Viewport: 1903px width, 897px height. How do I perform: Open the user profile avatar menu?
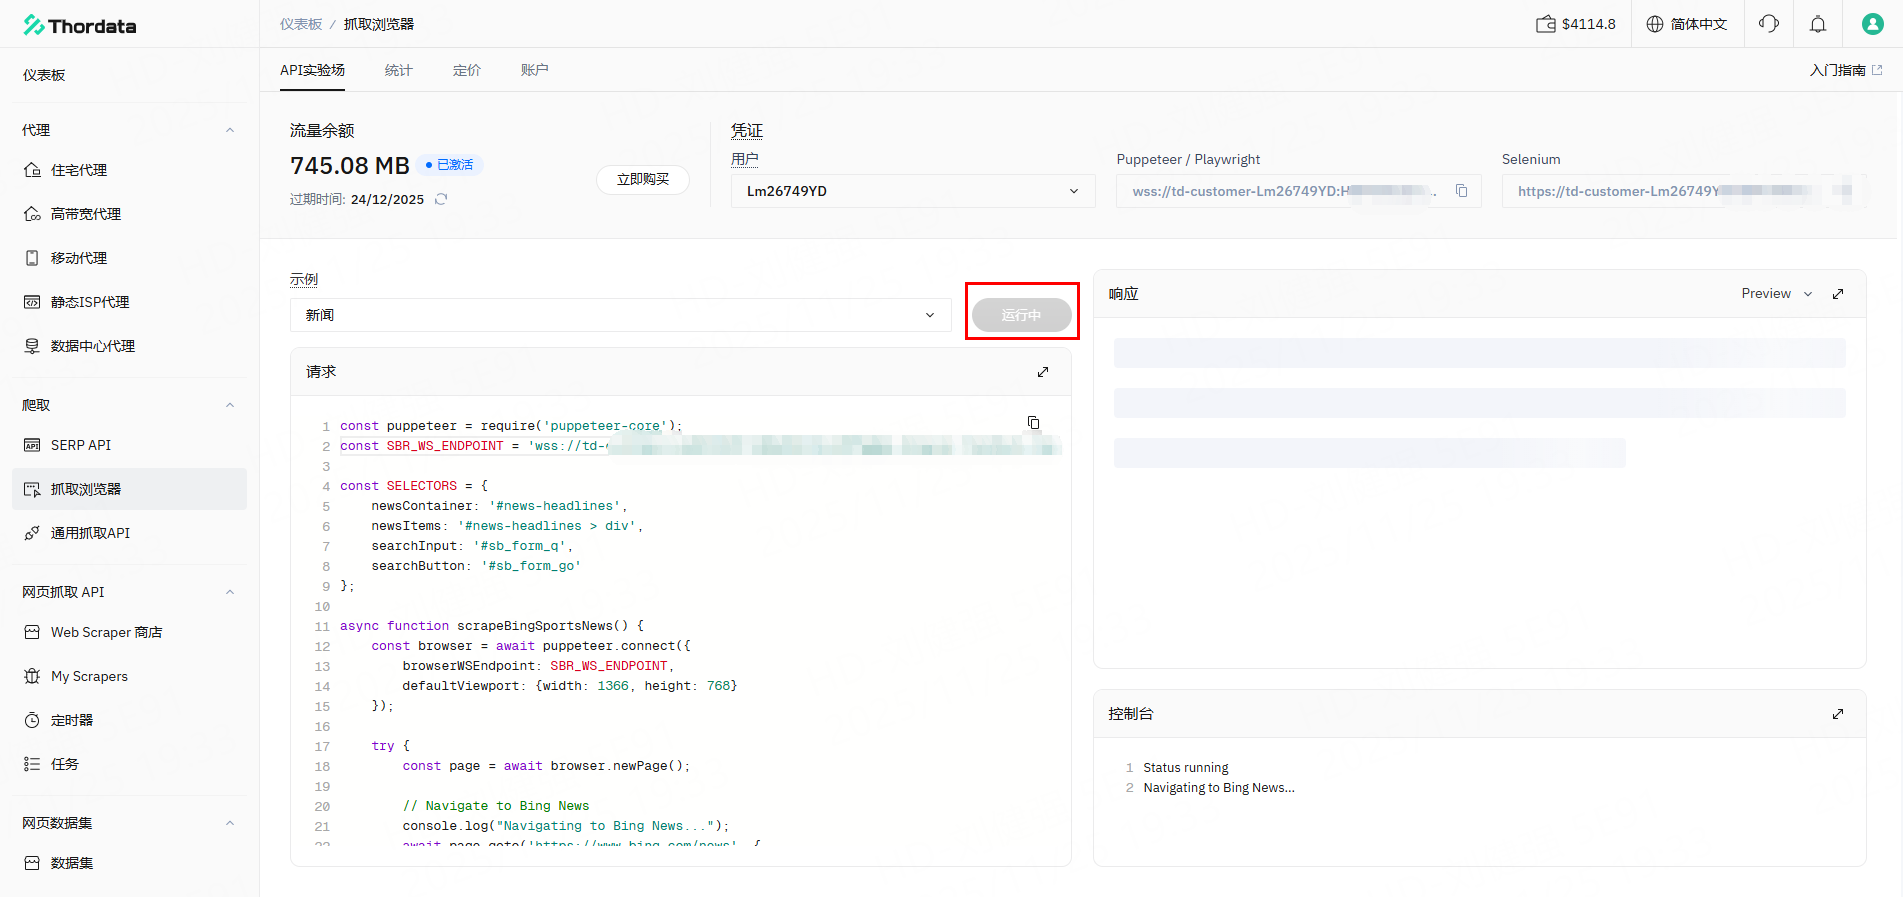[1872, 24]
